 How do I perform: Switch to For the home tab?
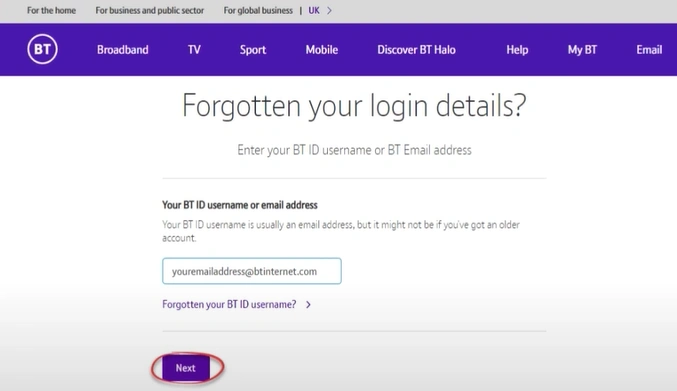click(51, 10)
